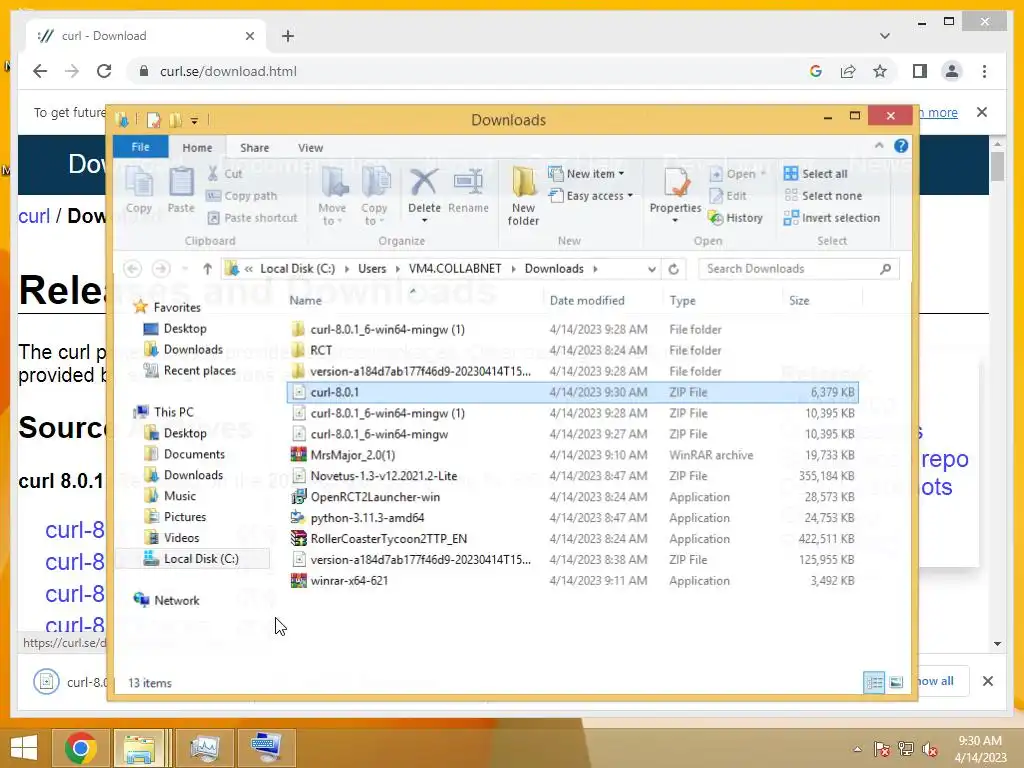
Task: Select the winrar-x64-621 application file
Action: pos(572,581)
